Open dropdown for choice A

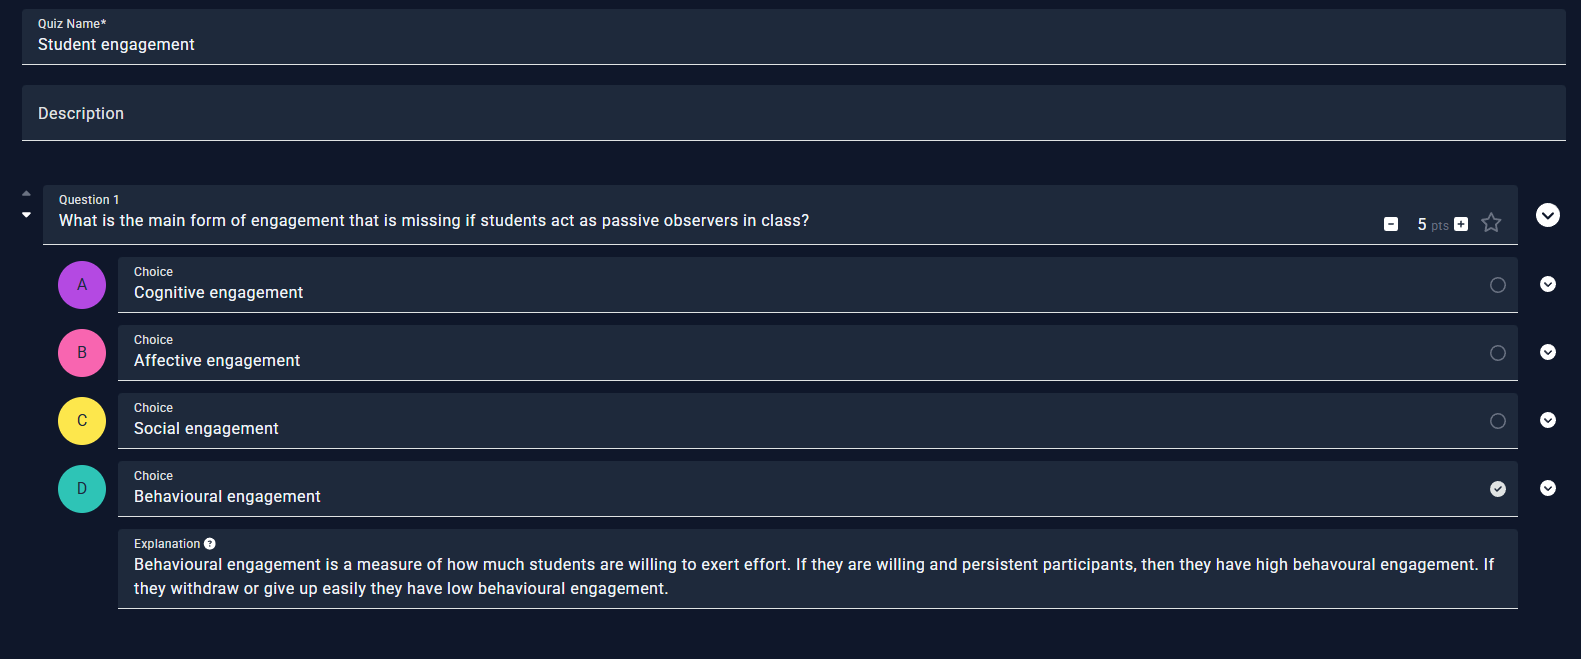(x=1548, y=284)
